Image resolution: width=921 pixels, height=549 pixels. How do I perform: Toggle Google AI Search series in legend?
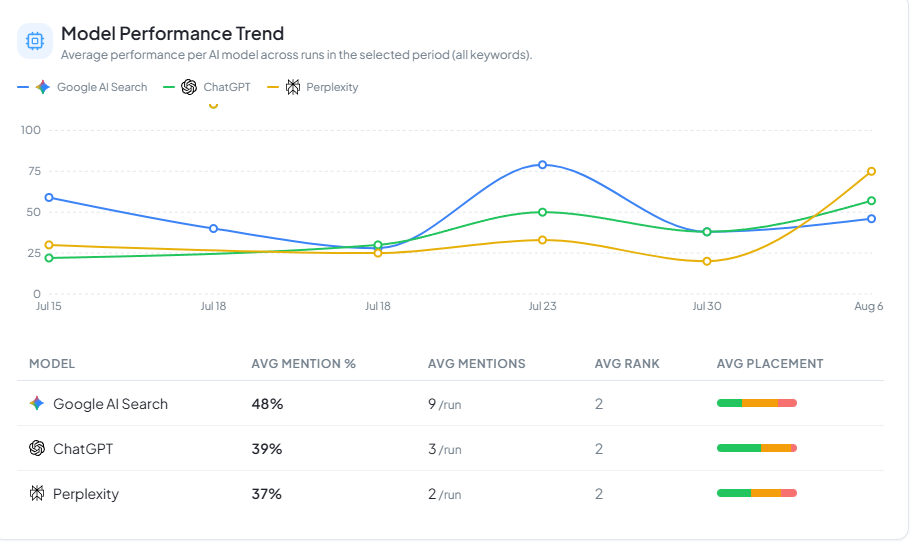pos(82,87)
